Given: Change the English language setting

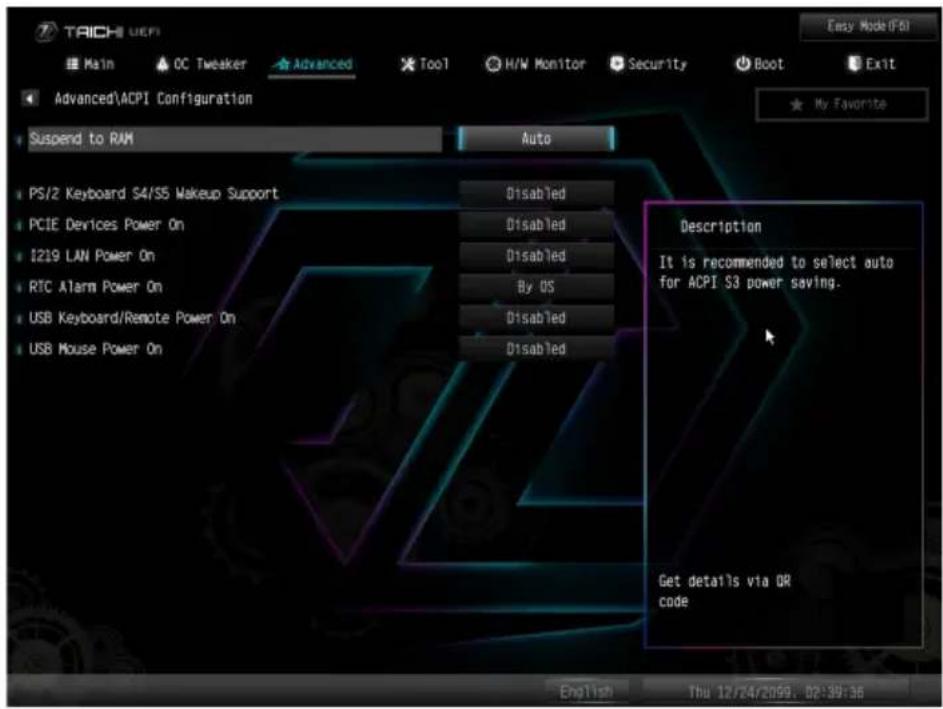Looking at the screenshot, I should tap(586, 692).
